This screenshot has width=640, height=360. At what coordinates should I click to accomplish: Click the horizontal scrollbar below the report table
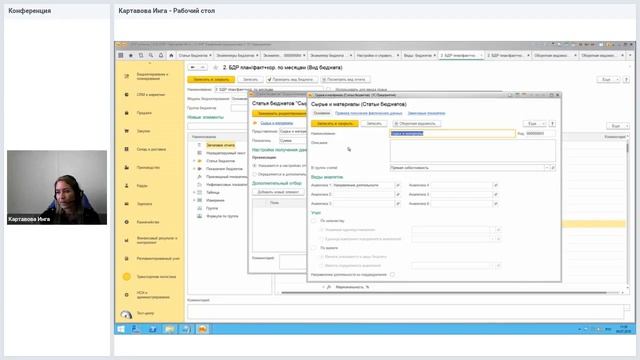tap(444, 293)
